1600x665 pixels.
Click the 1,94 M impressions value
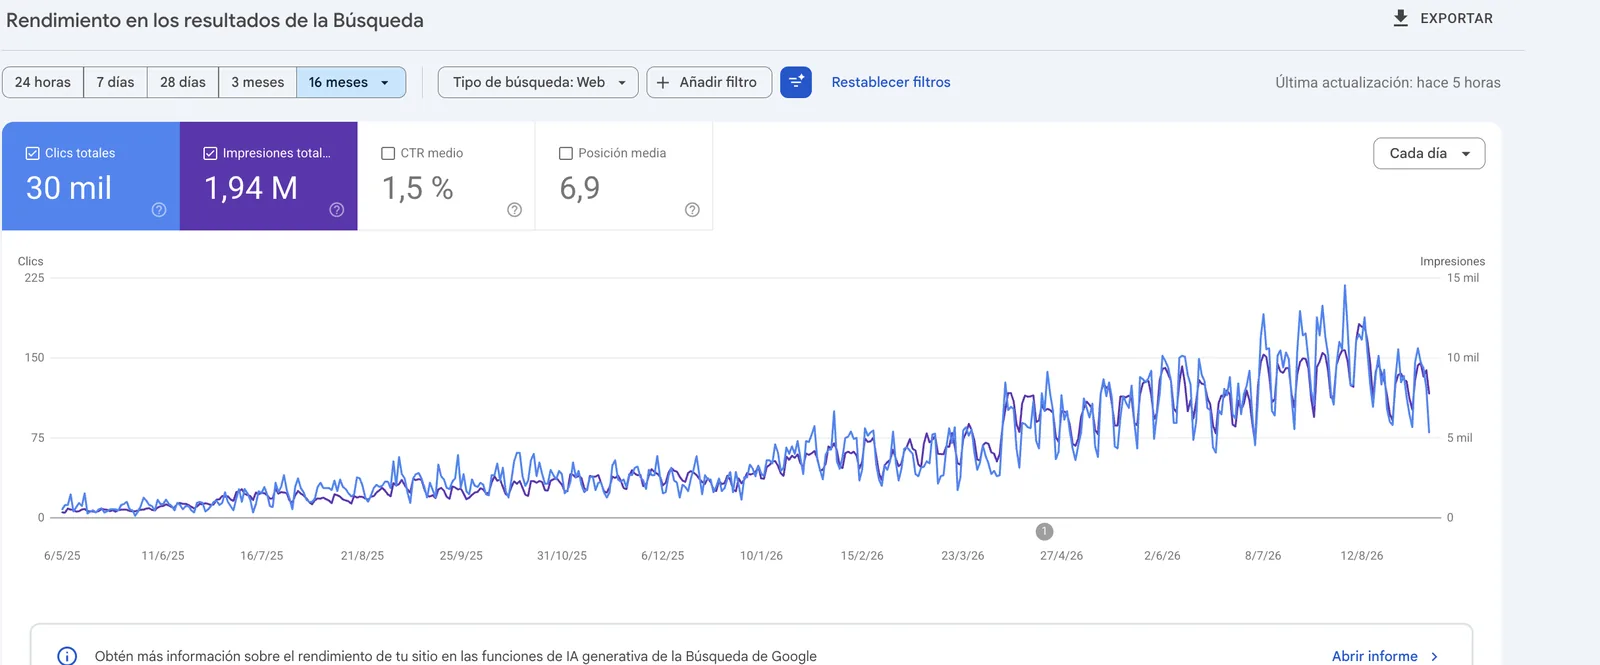point(251,188)
